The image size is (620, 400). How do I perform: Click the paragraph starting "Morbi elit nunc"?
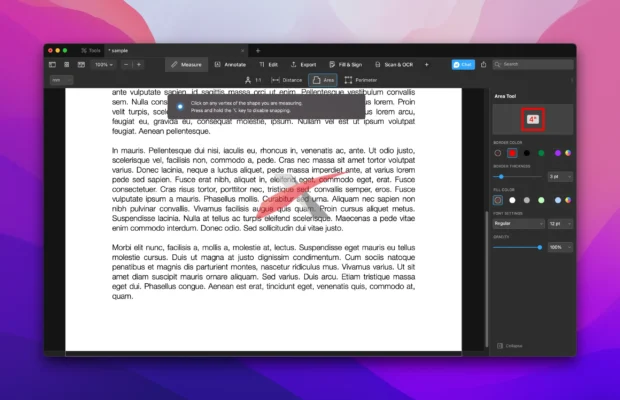263,272
